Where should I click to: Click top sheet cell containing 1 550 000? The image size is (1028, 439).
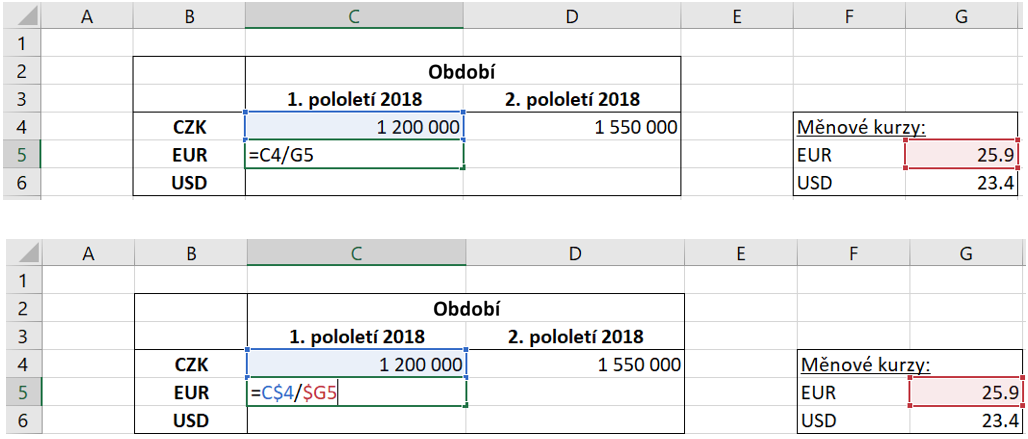pos(573,127)
